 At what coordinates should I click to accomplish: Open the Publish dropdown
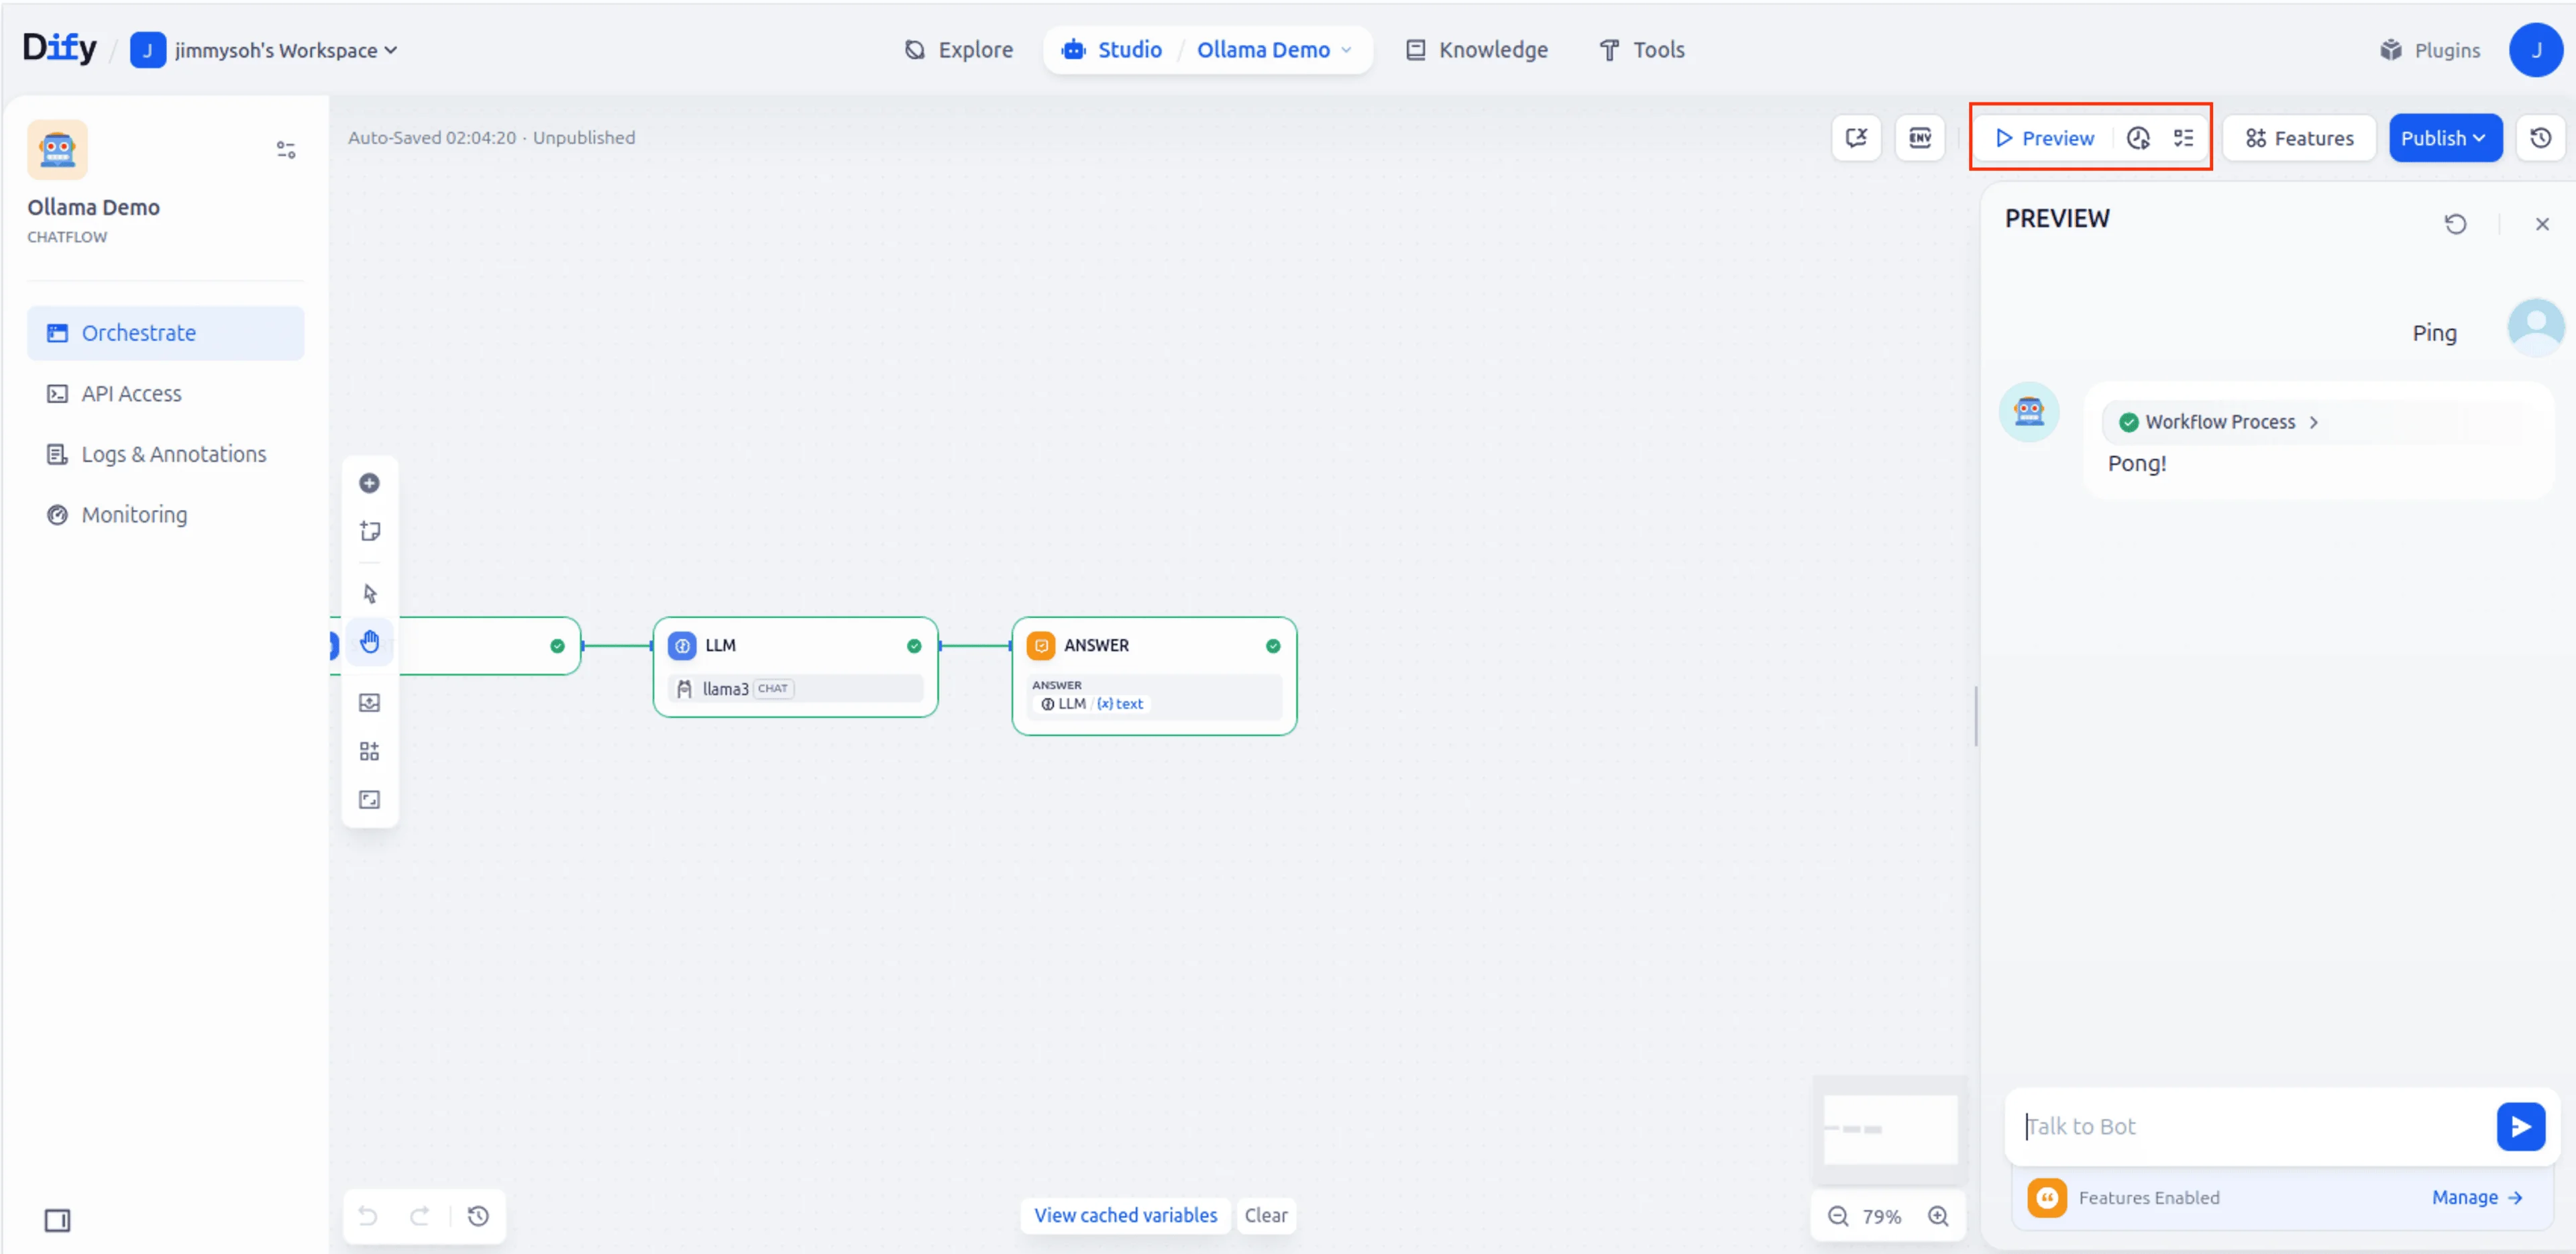[x=2445, y=138]
